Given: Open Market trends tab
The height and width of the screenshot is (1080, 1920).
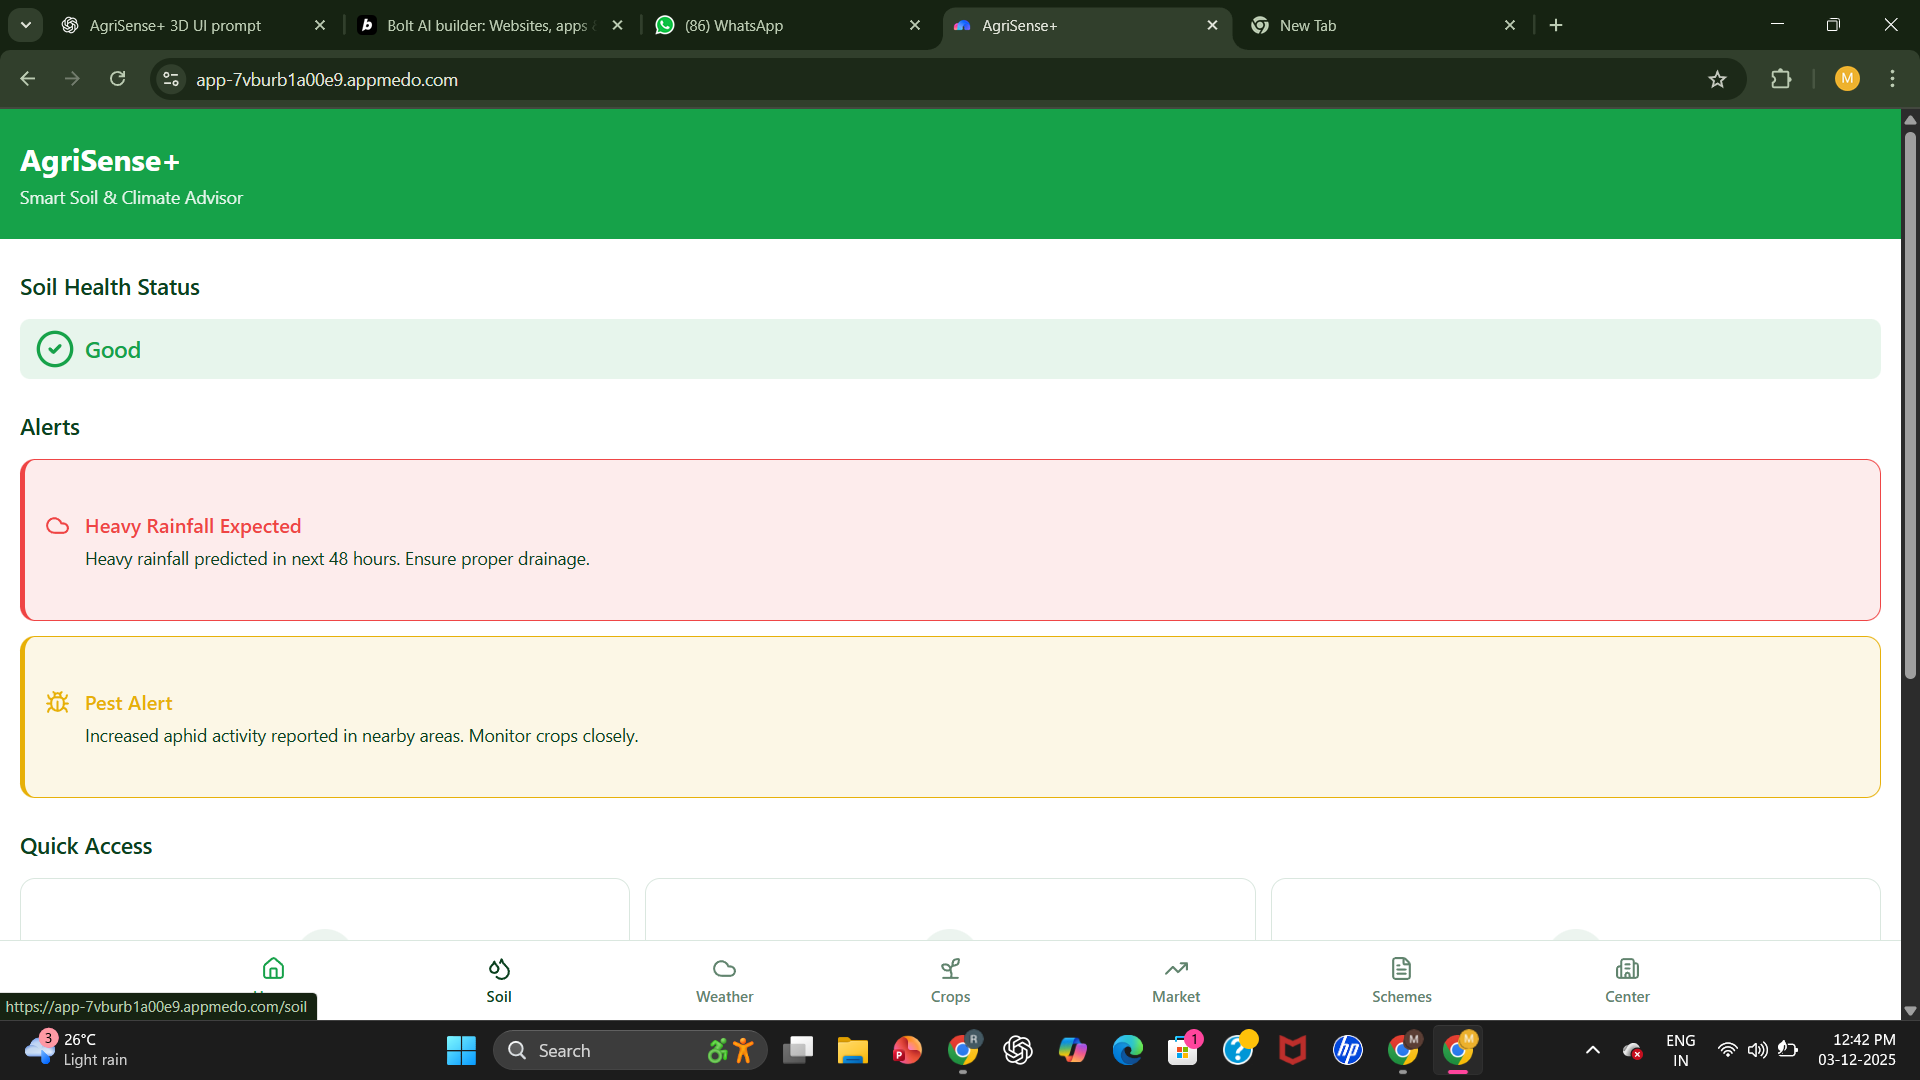Looking at the screenshot, I should (x=1175, y=980).
